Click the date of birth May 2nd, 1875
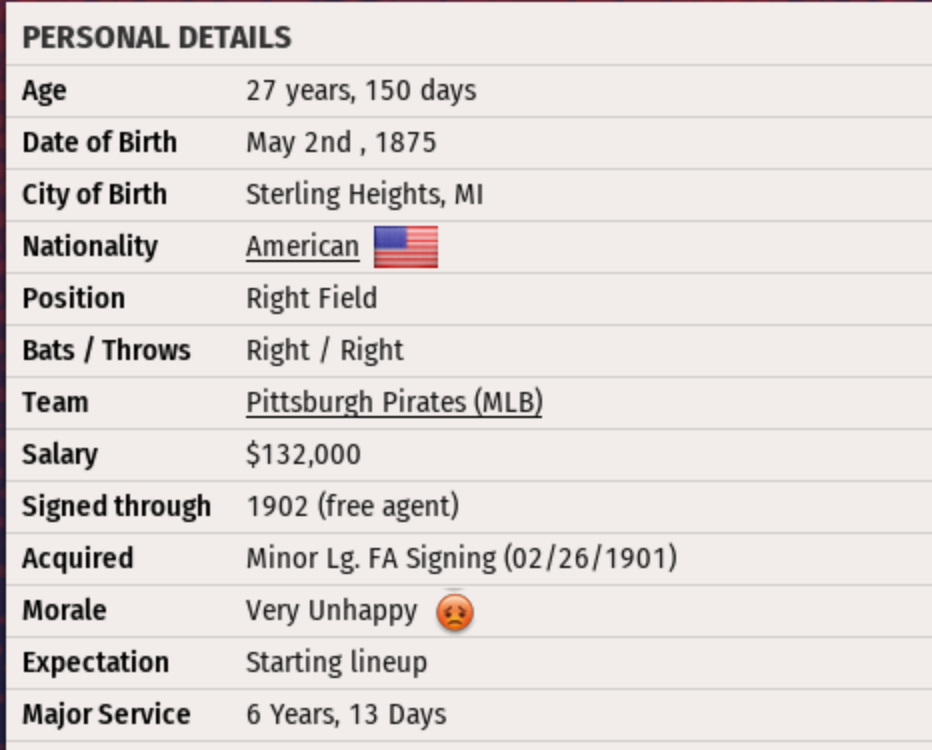Viewport: 932px width, 750px height. (341, 143)
